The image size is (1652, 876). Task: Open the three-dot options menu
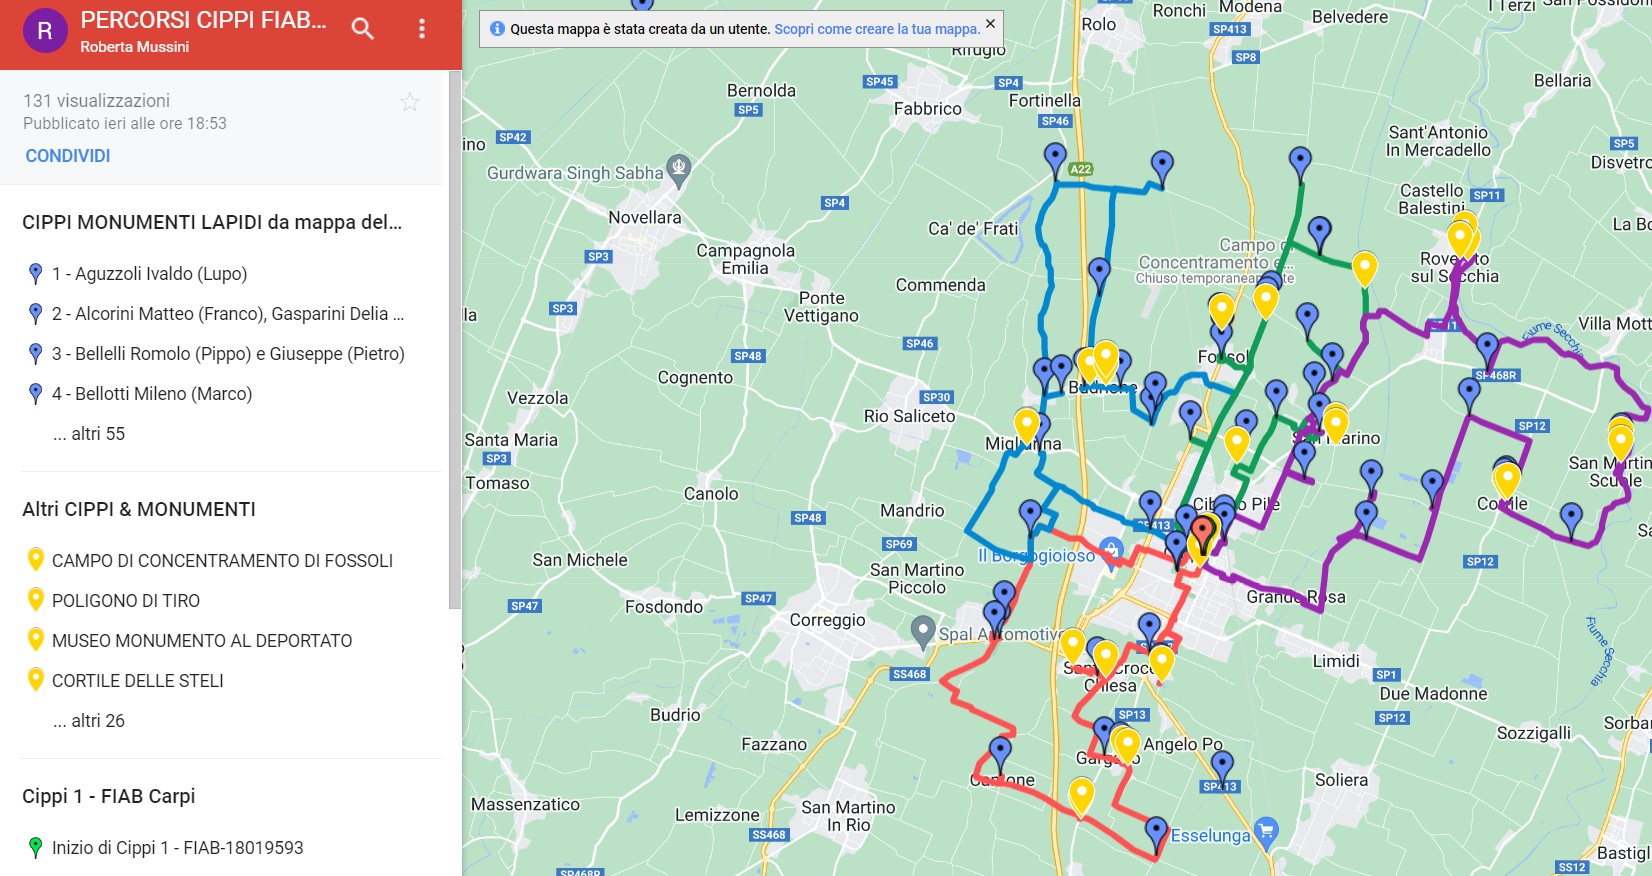point(422,29)
